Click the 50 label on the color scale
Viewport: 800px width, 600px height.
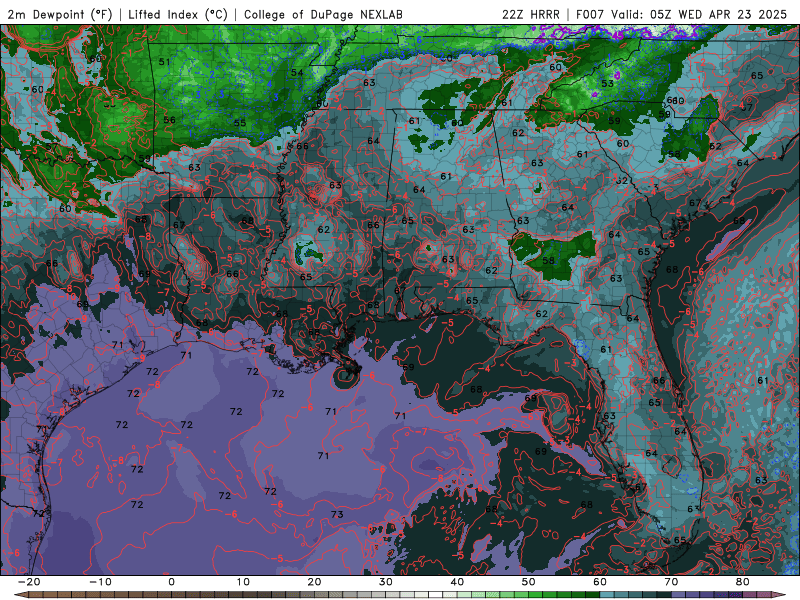(x=529, y=582)
